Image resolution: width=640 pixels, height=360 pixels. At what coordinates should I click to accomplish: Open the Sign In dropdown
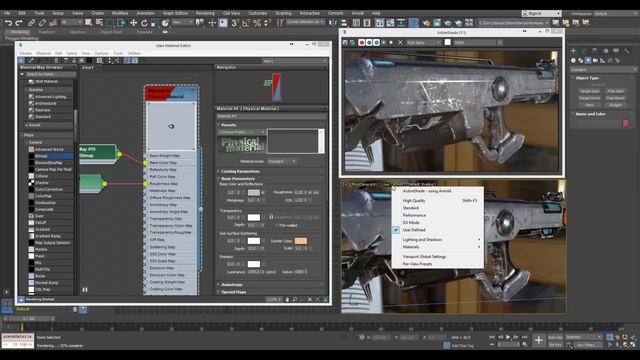[541, 13]
